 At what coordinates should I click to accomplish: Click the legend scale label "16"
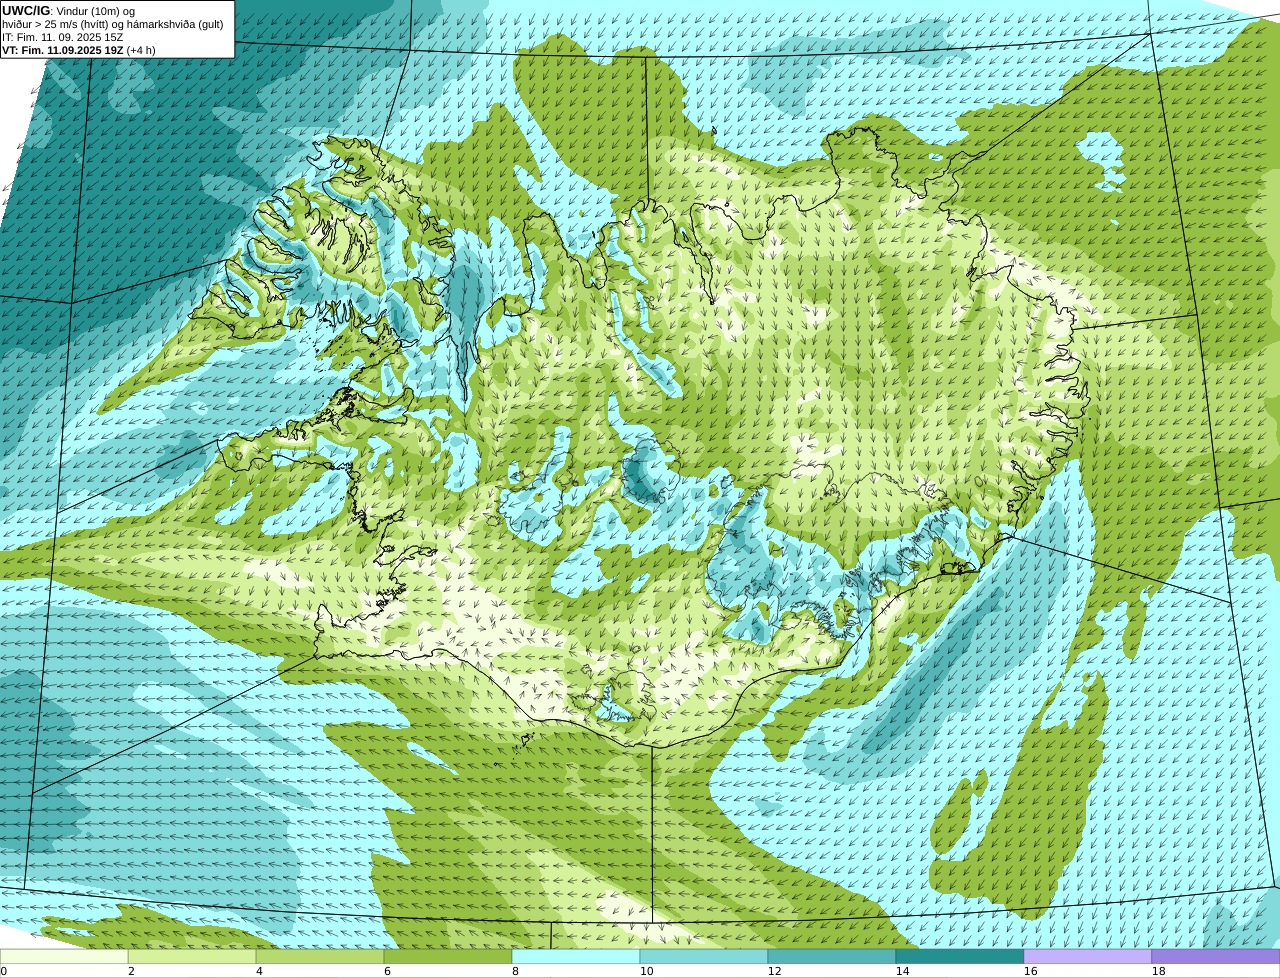pos(1030,971)
